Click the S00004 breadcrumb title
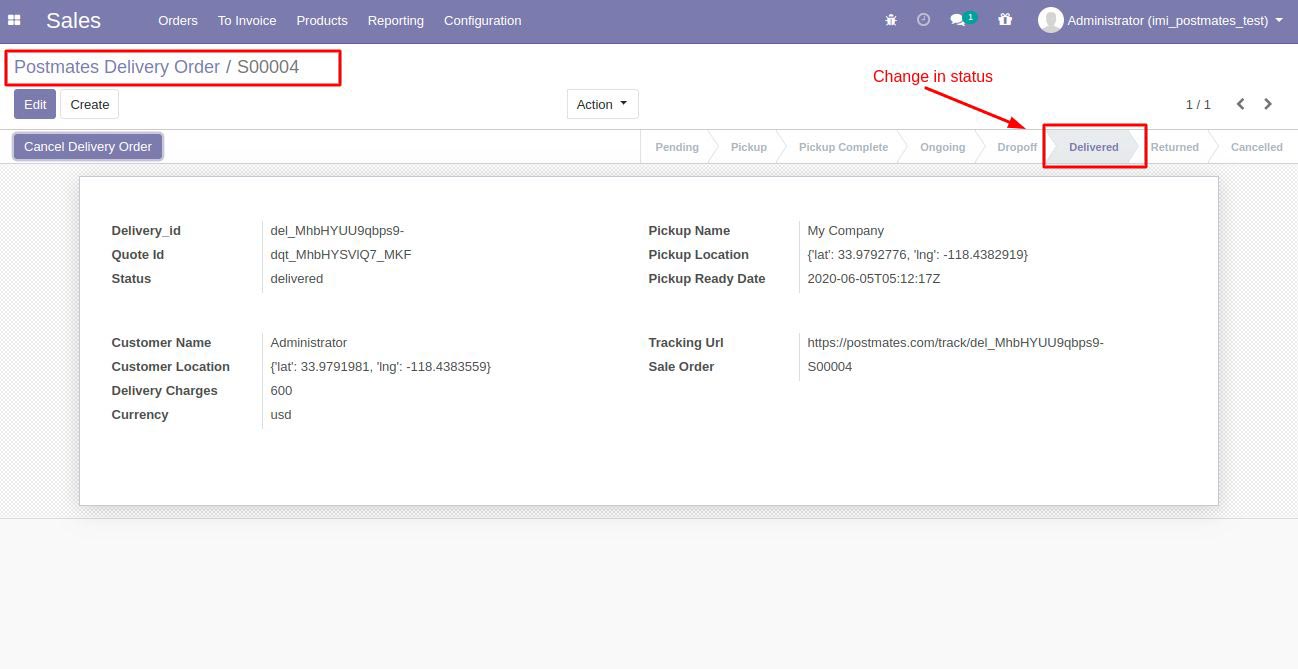 click(268, 67)
